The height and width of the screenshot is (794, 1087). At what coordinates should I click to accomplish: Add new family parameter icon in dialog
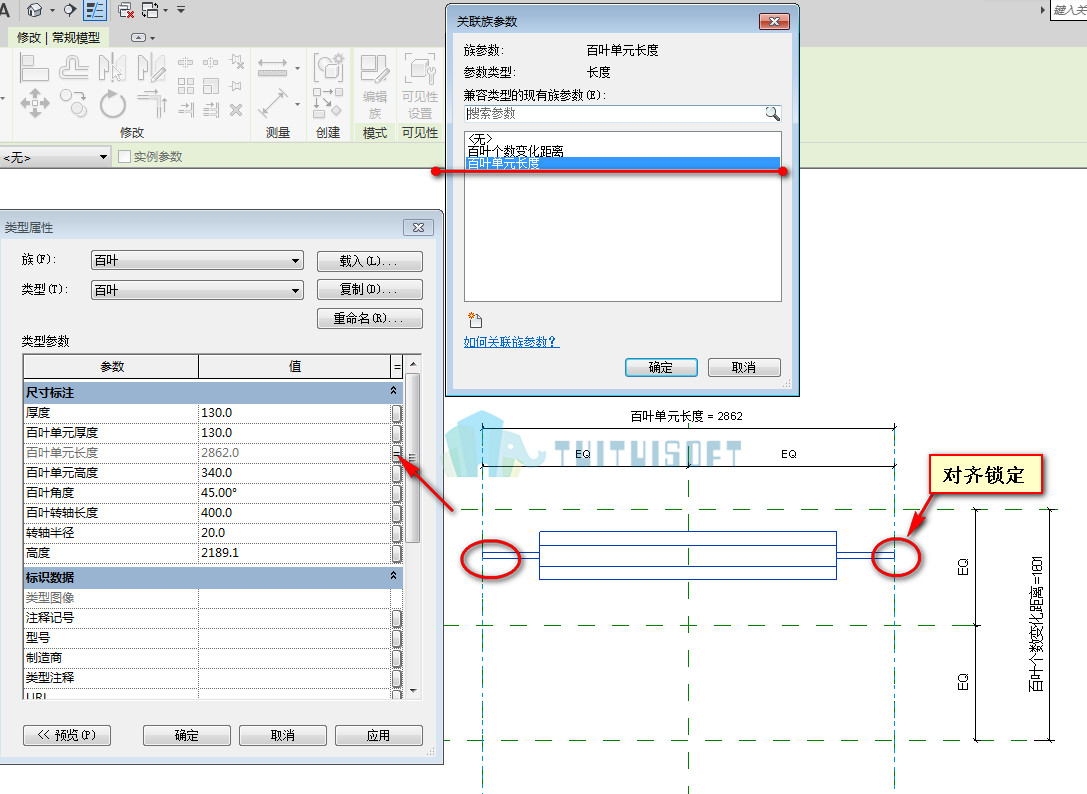pos(475,320)
